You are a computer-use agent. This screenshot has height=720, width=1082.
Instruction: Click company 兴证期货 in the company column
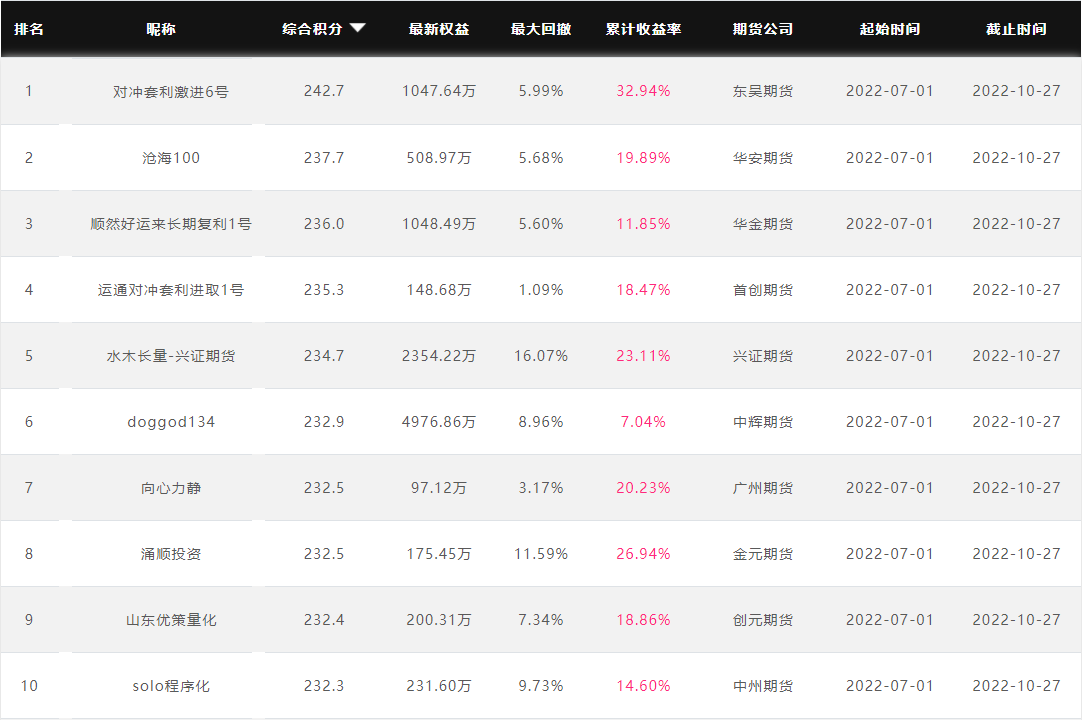pyautogui.click(x=763, y=356)
